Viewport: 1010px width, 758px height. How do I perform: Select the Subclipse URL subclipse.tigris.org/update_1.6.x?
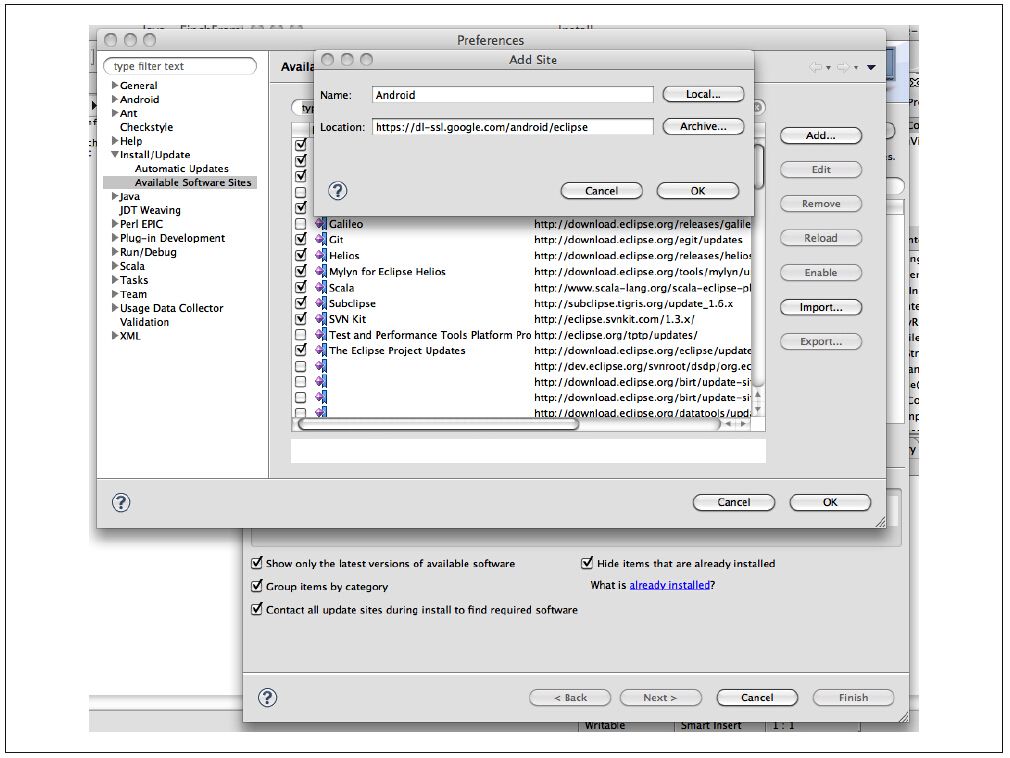click(x=633, y=303)
